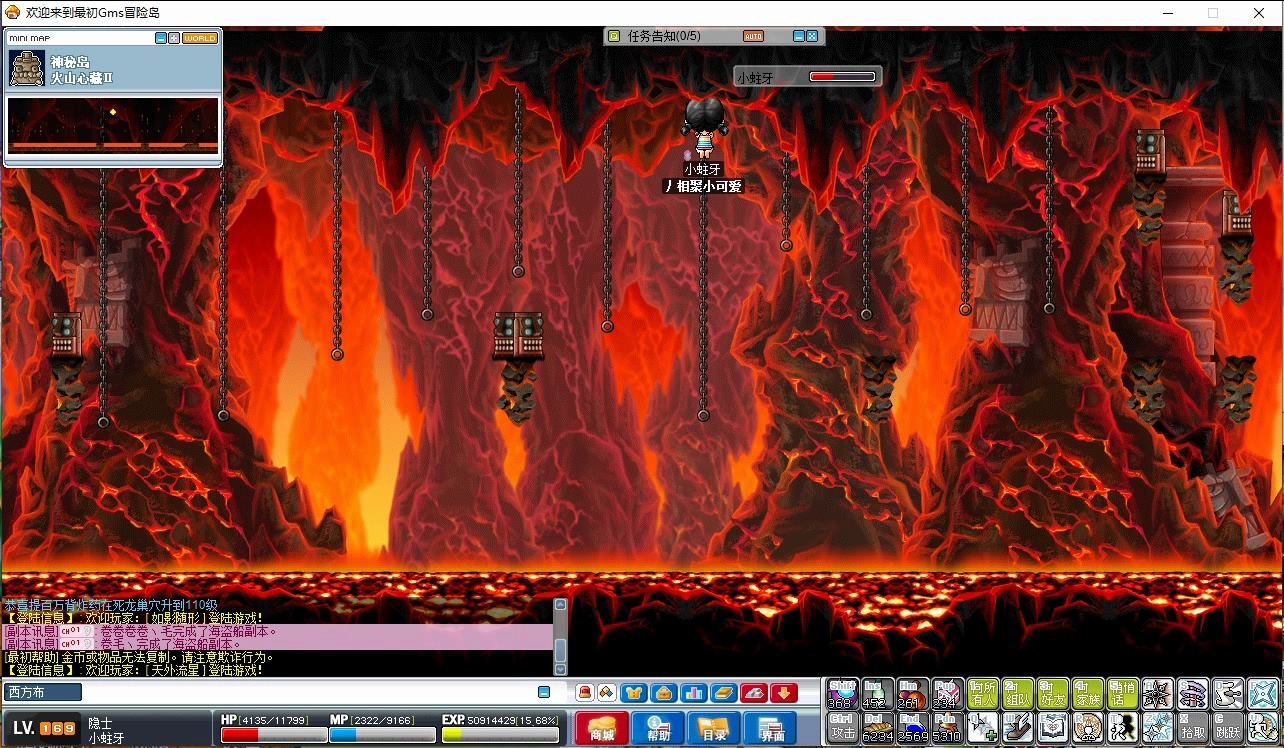Open the equipment shirt icon
This screenshot has width=1284, height=748.
[634, 692]
